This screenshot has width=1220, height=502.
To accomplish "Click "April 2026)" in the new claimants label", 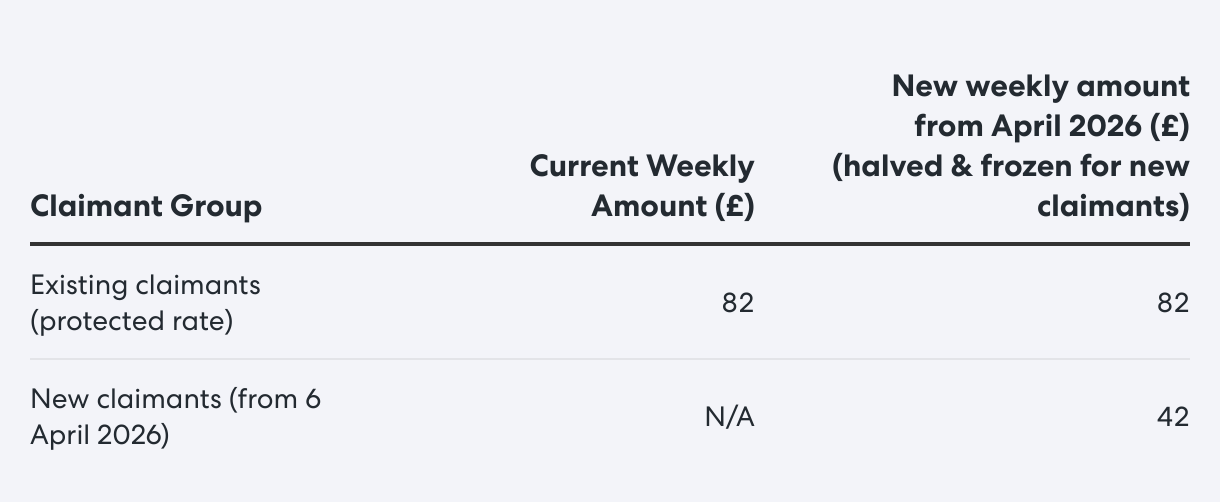I will pos(100,437).
